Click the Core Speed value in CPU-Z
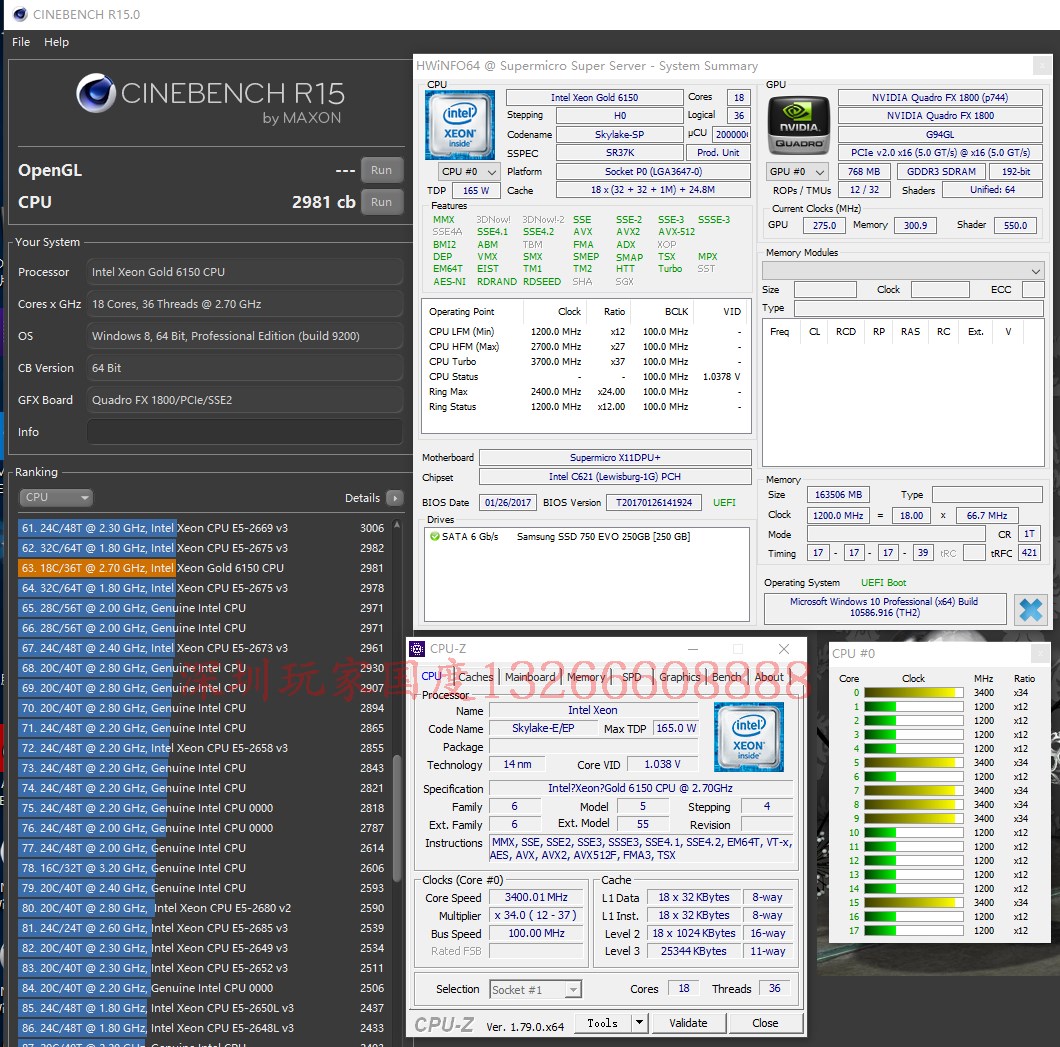Screen dimensions: 1060x1047 point(536,898)
